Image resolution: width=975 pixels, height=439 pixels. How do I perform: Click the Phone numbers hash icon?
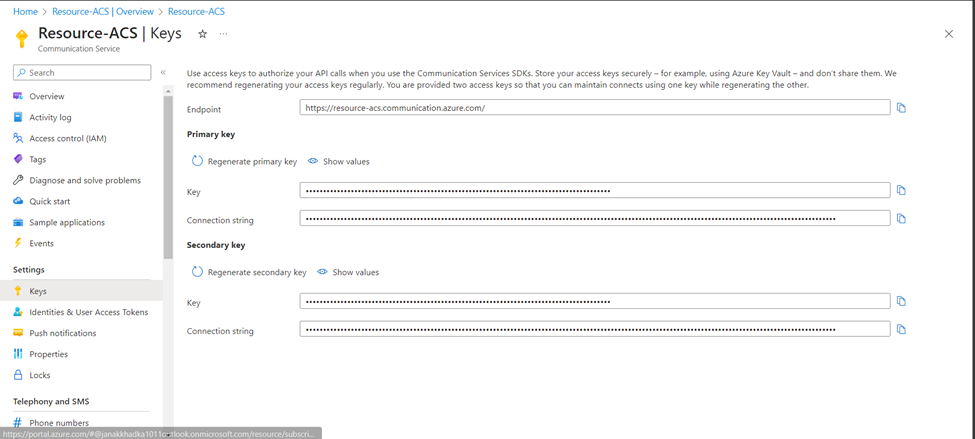pyautogui.click(x=18, y=423)
